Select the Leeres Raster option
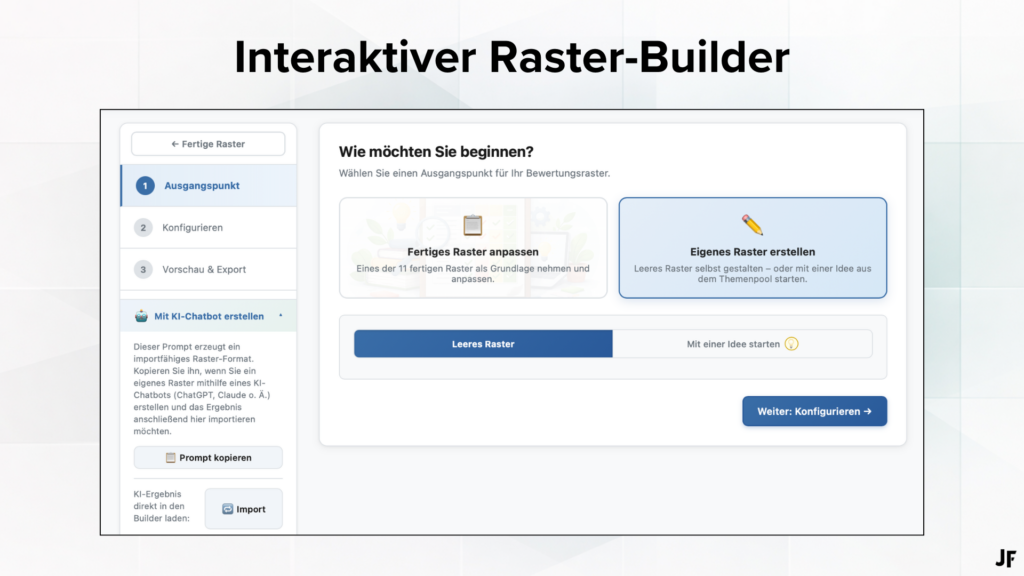The height and width of the screenshot is (576, 1024). 483,344
